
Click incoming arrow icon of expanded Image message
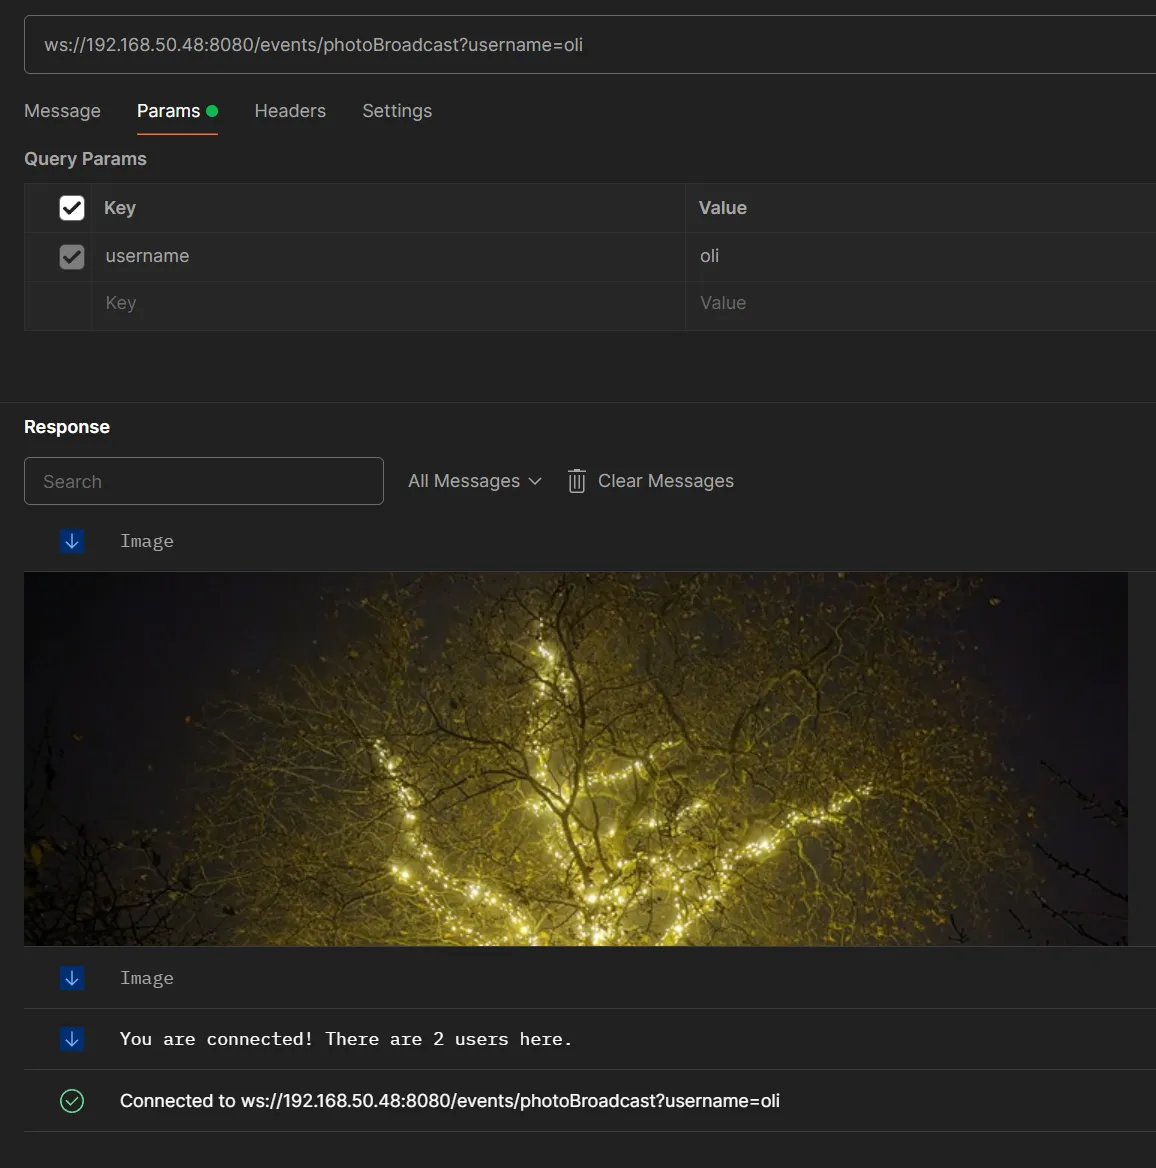[x=72, y=542]
